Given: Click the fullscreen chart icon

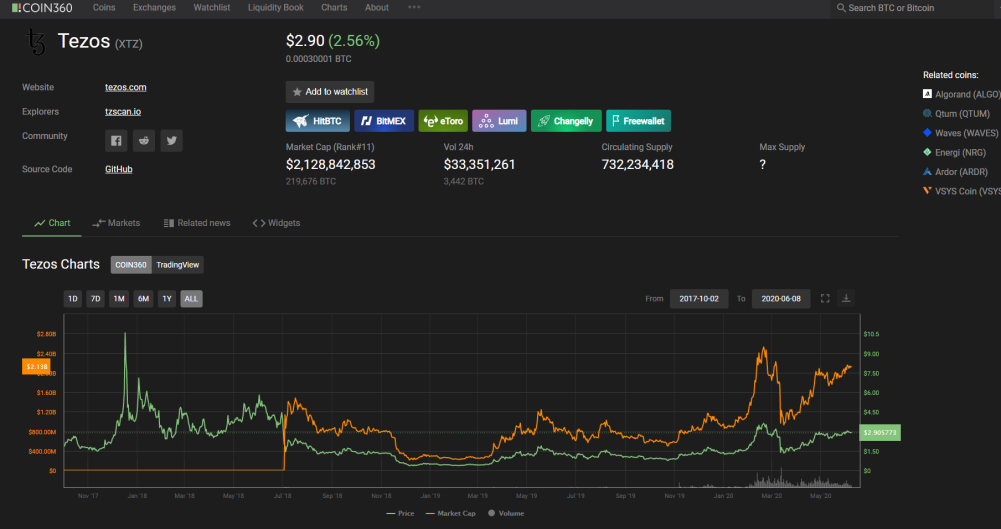Looking at the screenshot, I should coord(825,299).
